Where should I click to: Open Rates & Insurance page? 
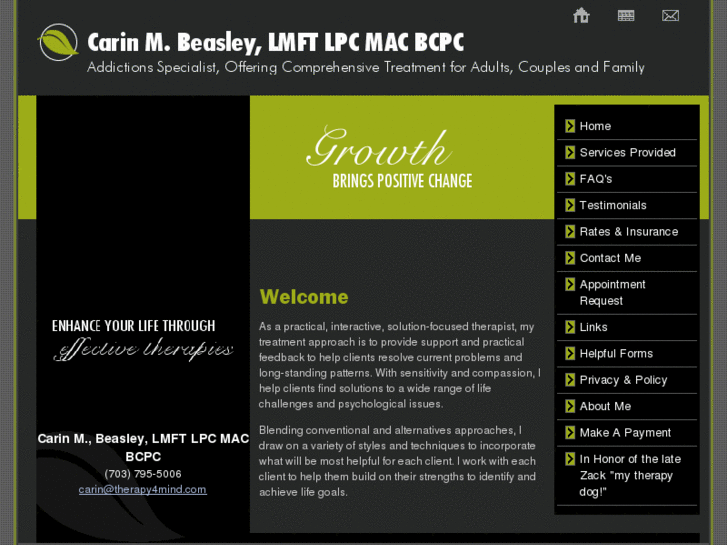click(629, 232)
